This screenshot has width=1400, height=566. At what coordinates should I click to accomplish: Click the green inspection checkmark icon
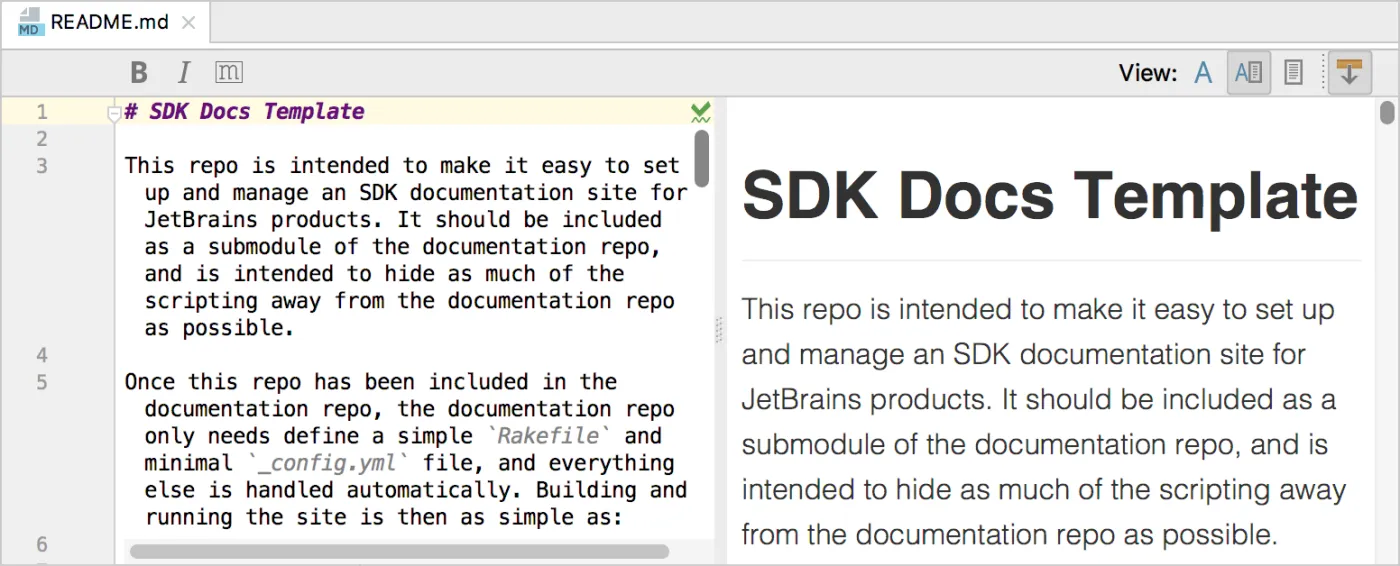[701, 112]
